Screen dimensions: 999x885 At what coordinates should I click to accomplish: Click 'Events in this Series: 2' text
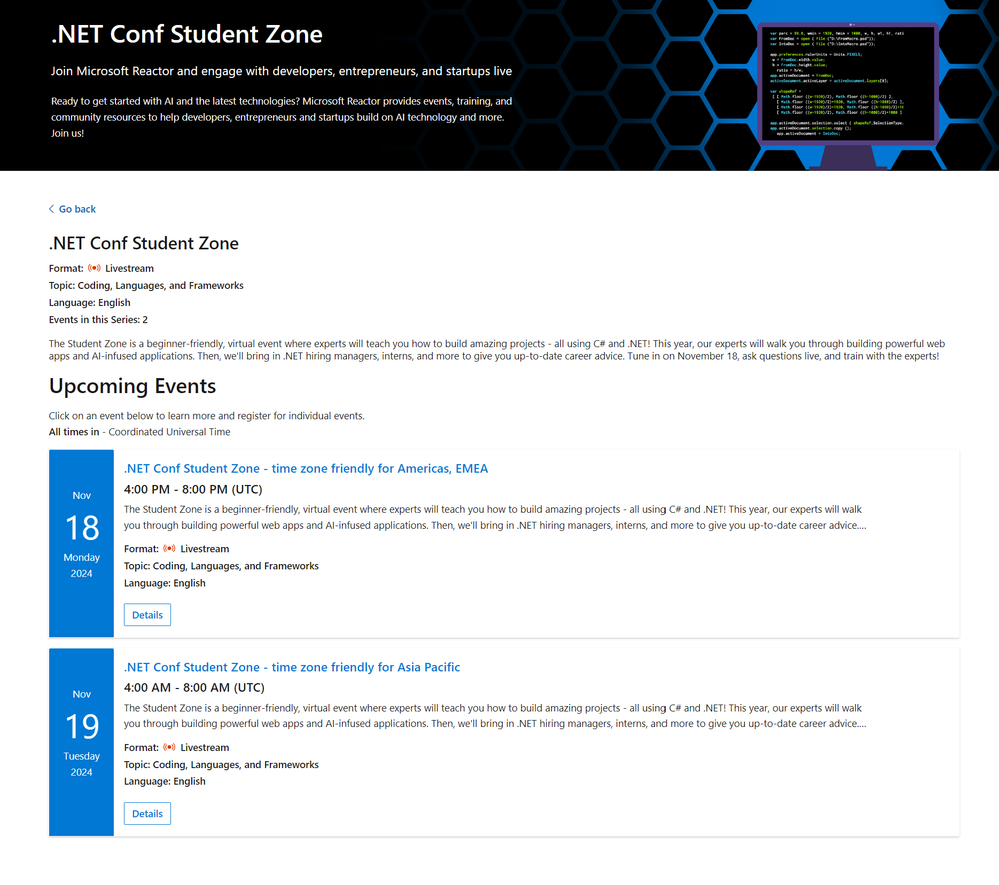pyautogui.click(x=98, y=320)
